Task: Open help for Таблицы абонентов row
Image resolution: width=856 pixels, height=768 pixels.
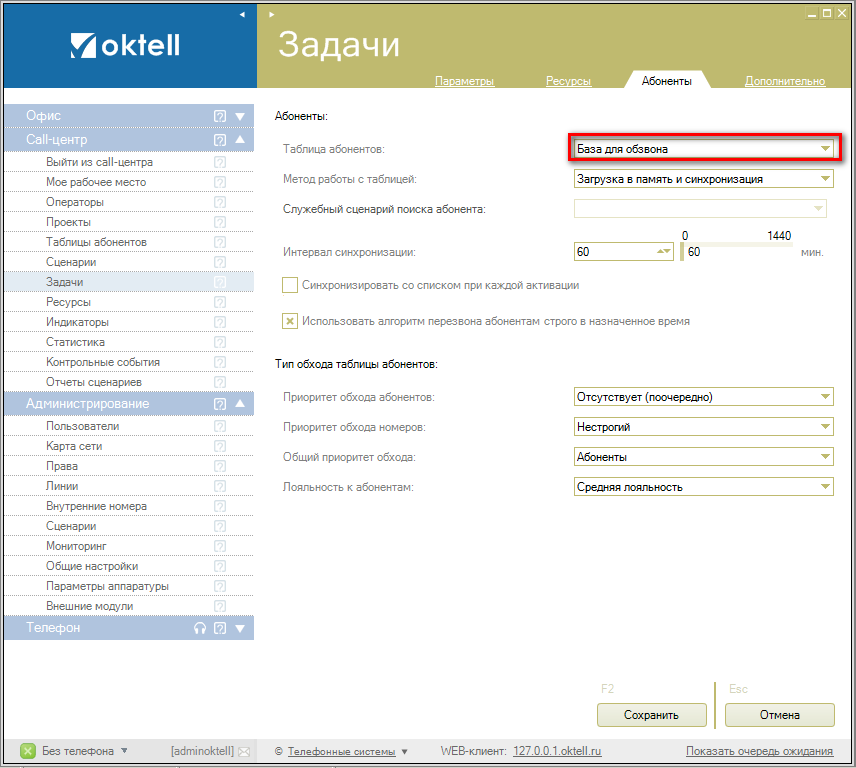Action: click(219, 242)
